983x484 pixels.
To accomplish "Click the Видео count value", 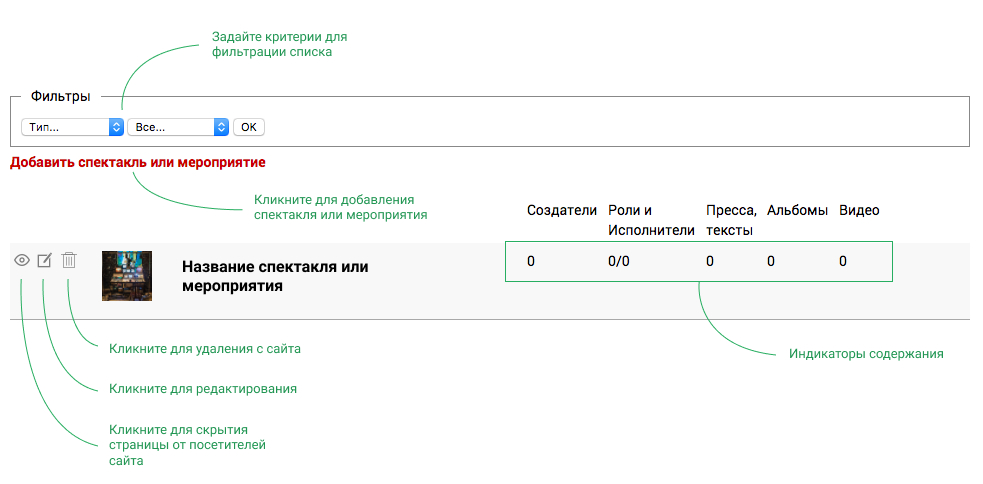I will (x=843, y=261).
